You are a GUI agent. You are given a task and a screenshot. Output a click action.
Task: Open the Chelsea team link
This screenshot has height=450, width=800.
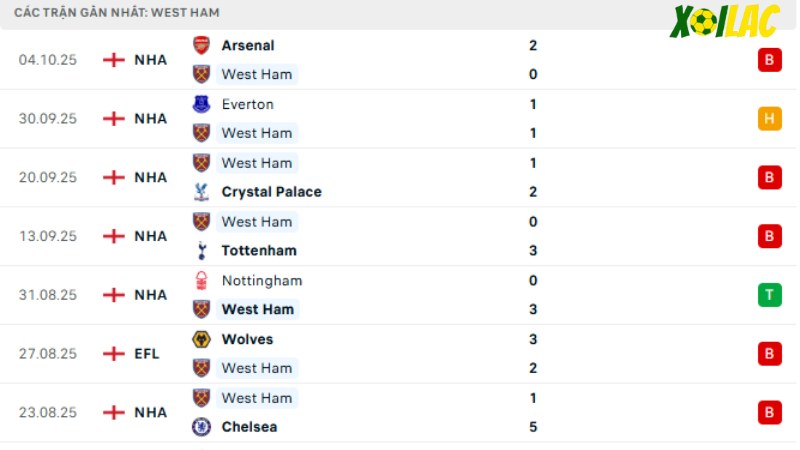(x=249, y=427)
